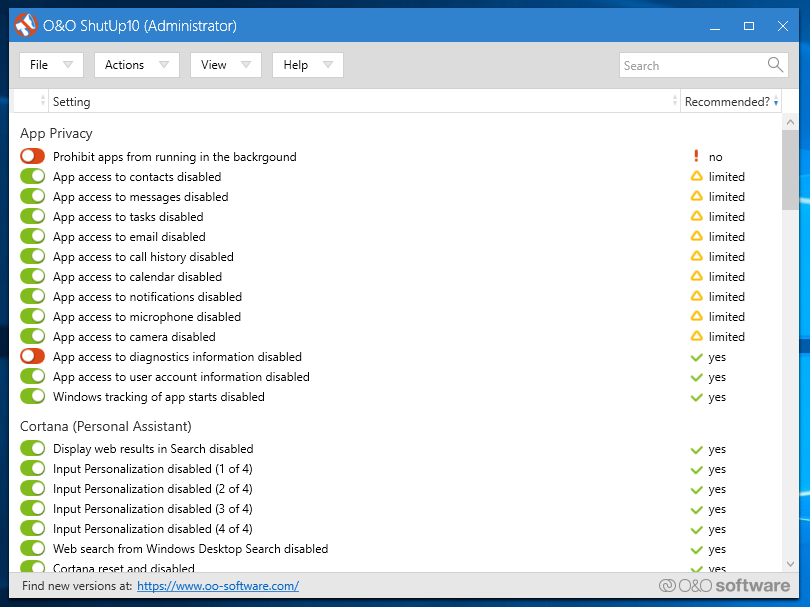This screenshot has height=607, width=810.
Task: Enable 'App access to diagnostics information disabled'
Action: point(33,356)
